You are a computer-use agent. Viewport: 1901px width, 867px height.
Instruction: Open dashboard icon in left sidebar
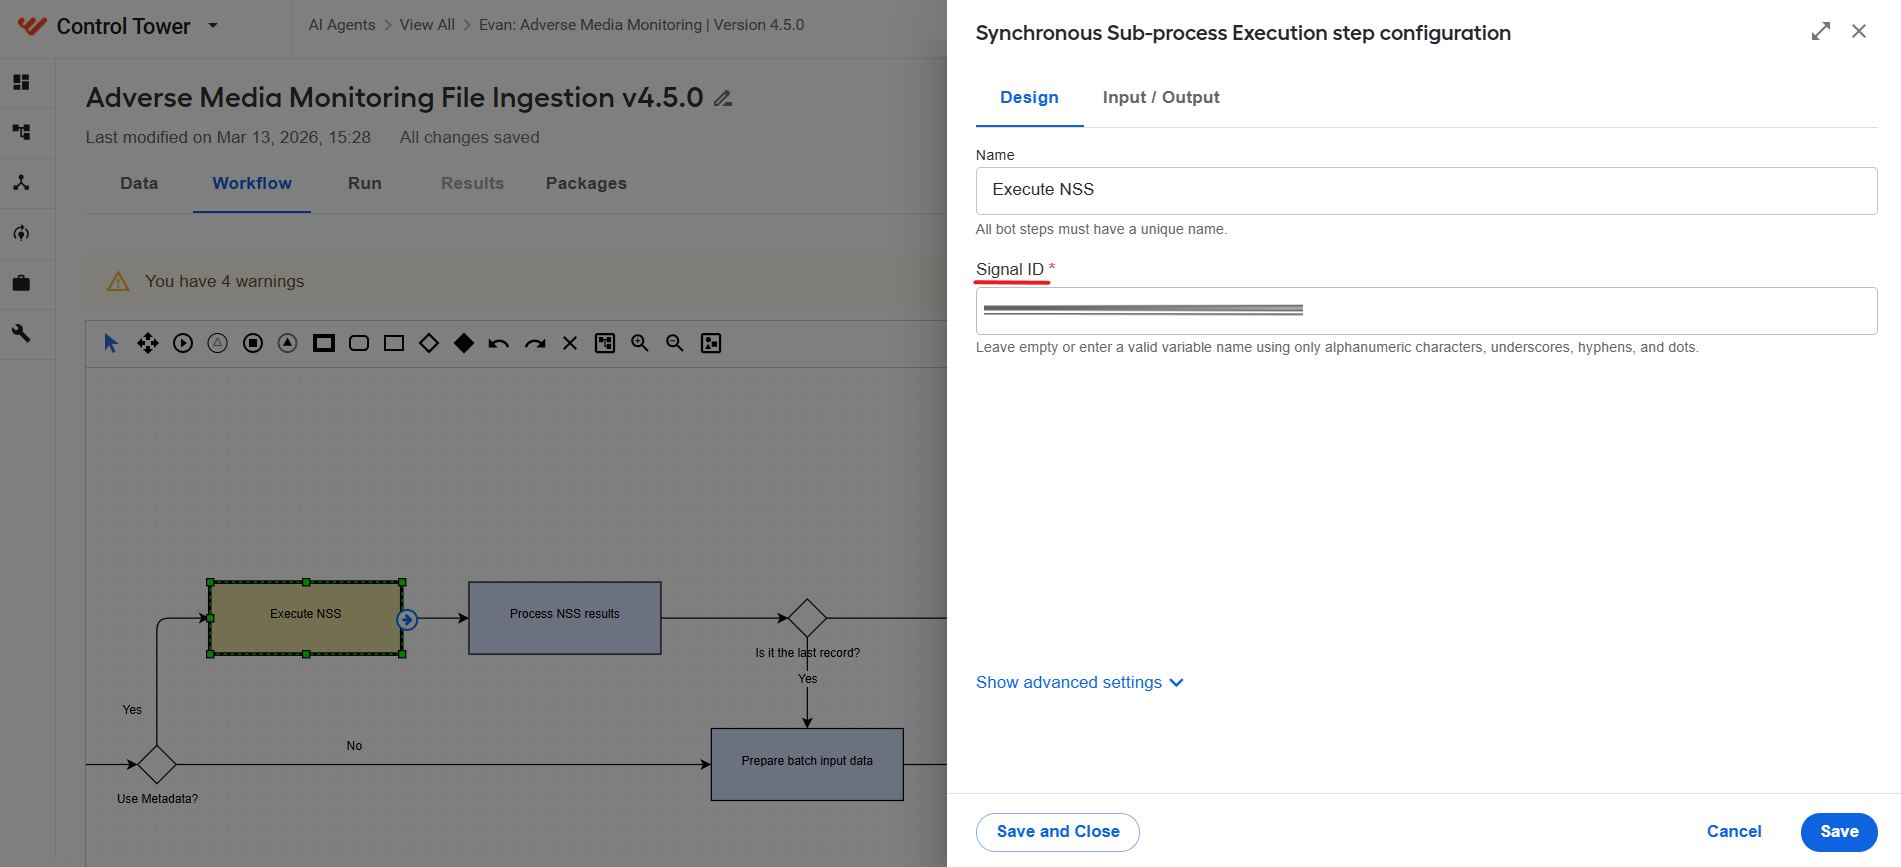tap(21, 82)
